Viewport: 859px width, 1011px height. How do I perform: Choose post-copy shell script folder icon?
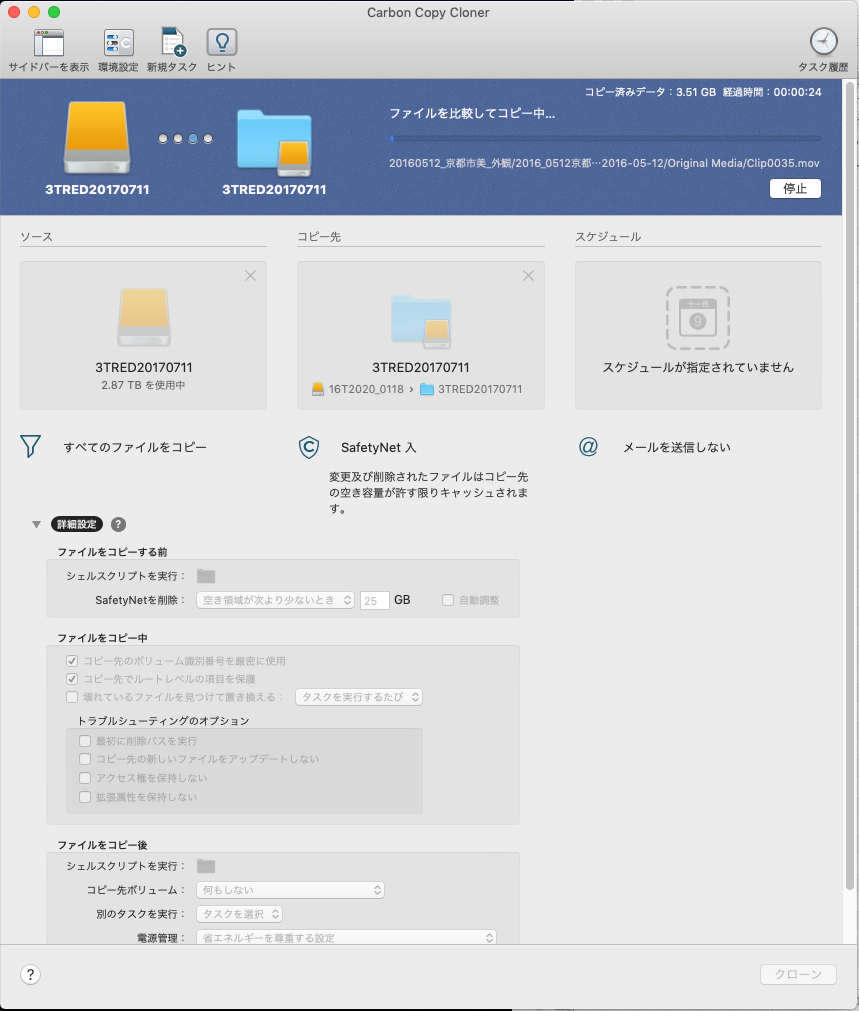coord(206,866)
